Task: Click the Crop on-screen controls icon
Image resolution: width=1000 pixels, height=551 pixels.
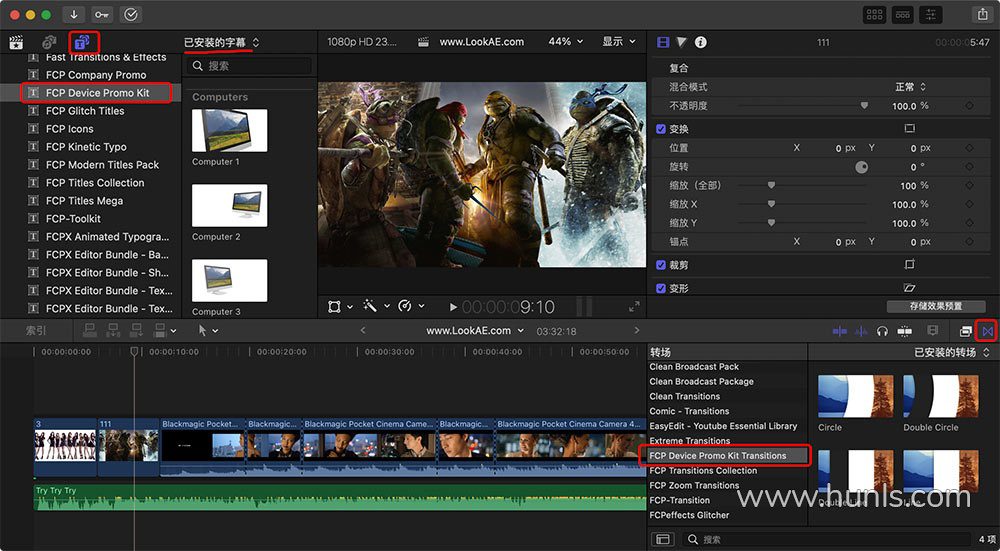Action: [x=909, y=265]
